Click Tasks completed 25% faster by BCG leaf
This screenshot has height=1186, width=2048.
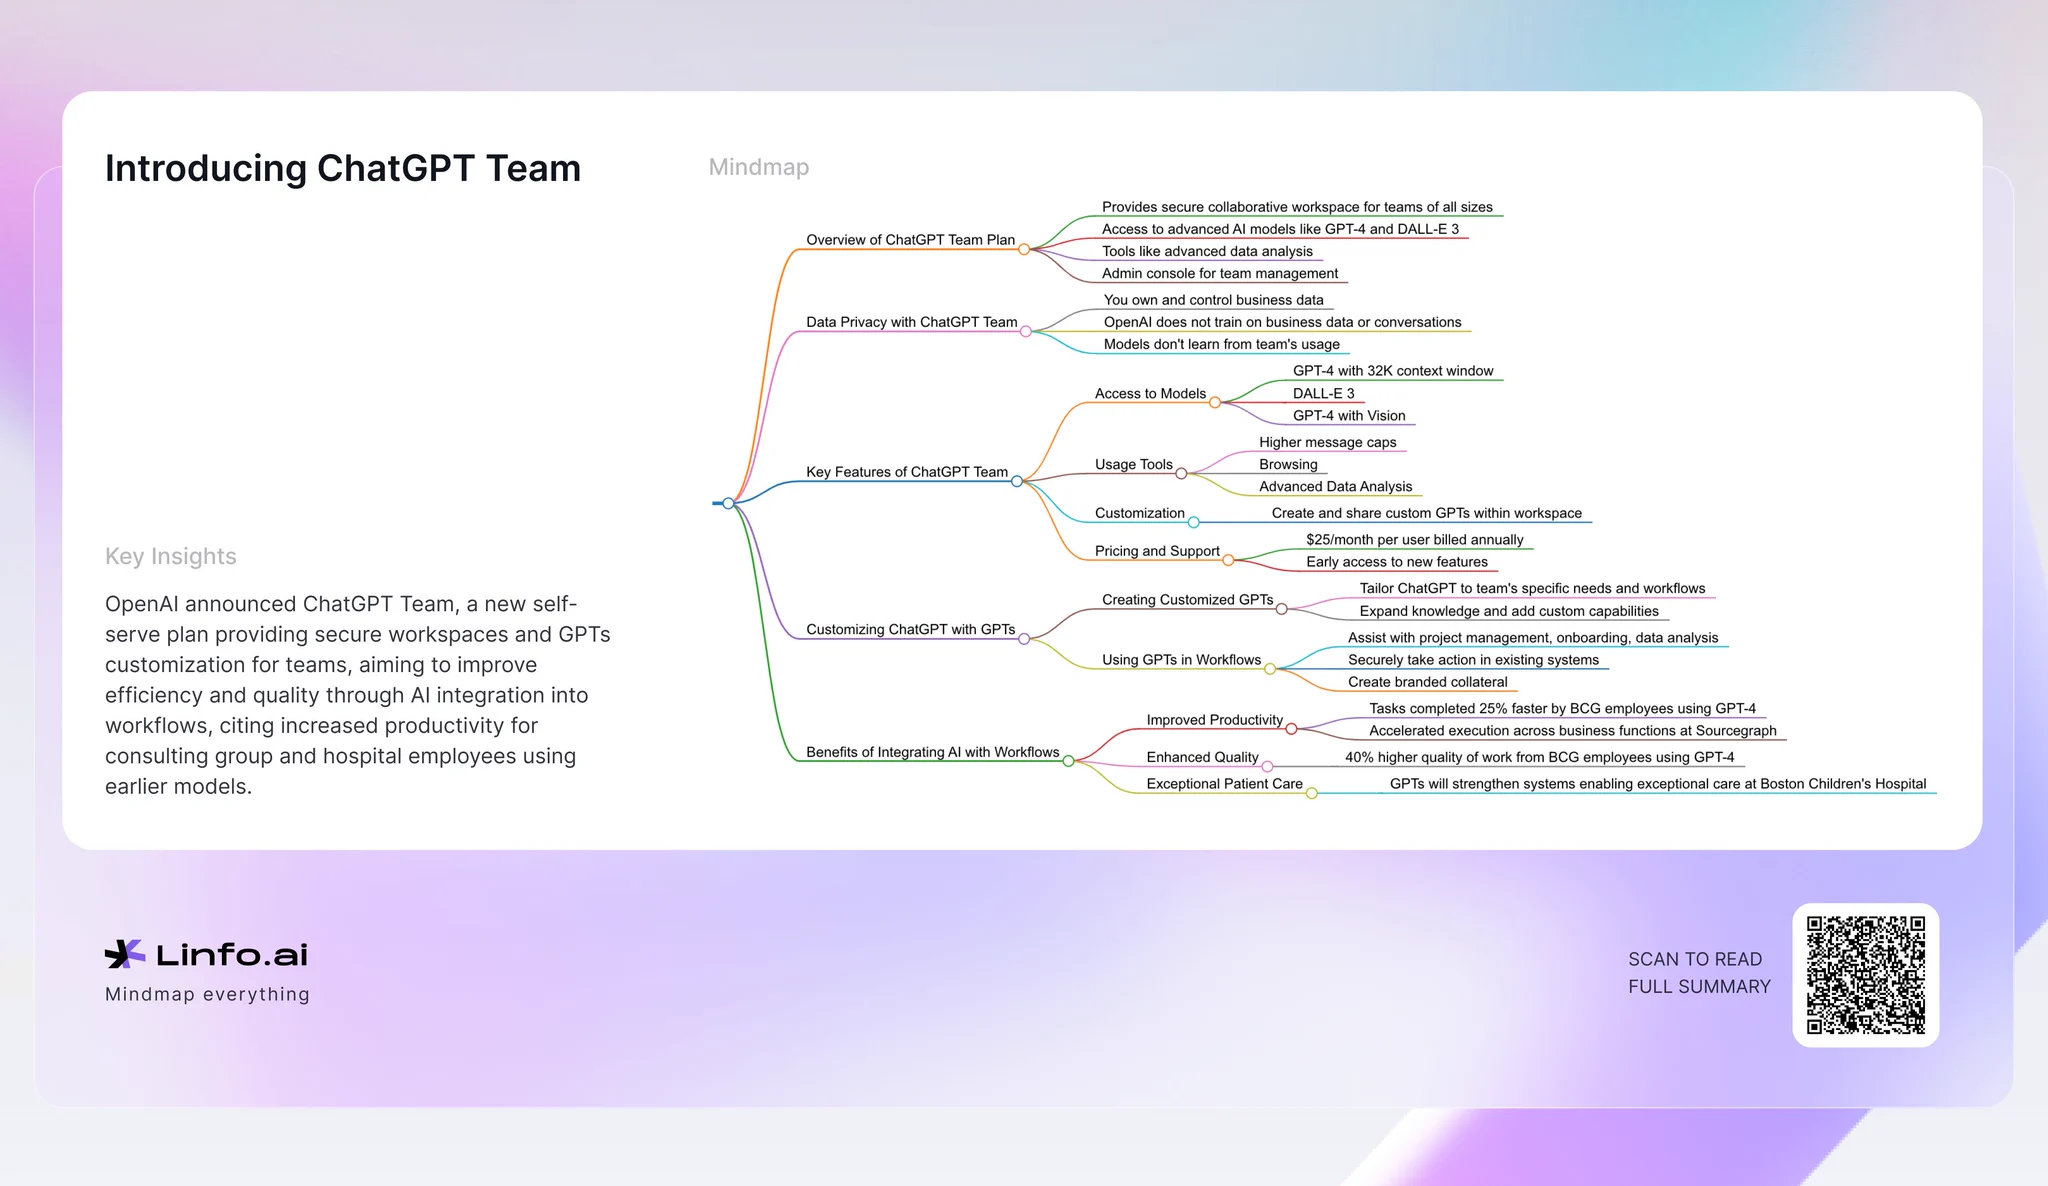coord(1562,709)
